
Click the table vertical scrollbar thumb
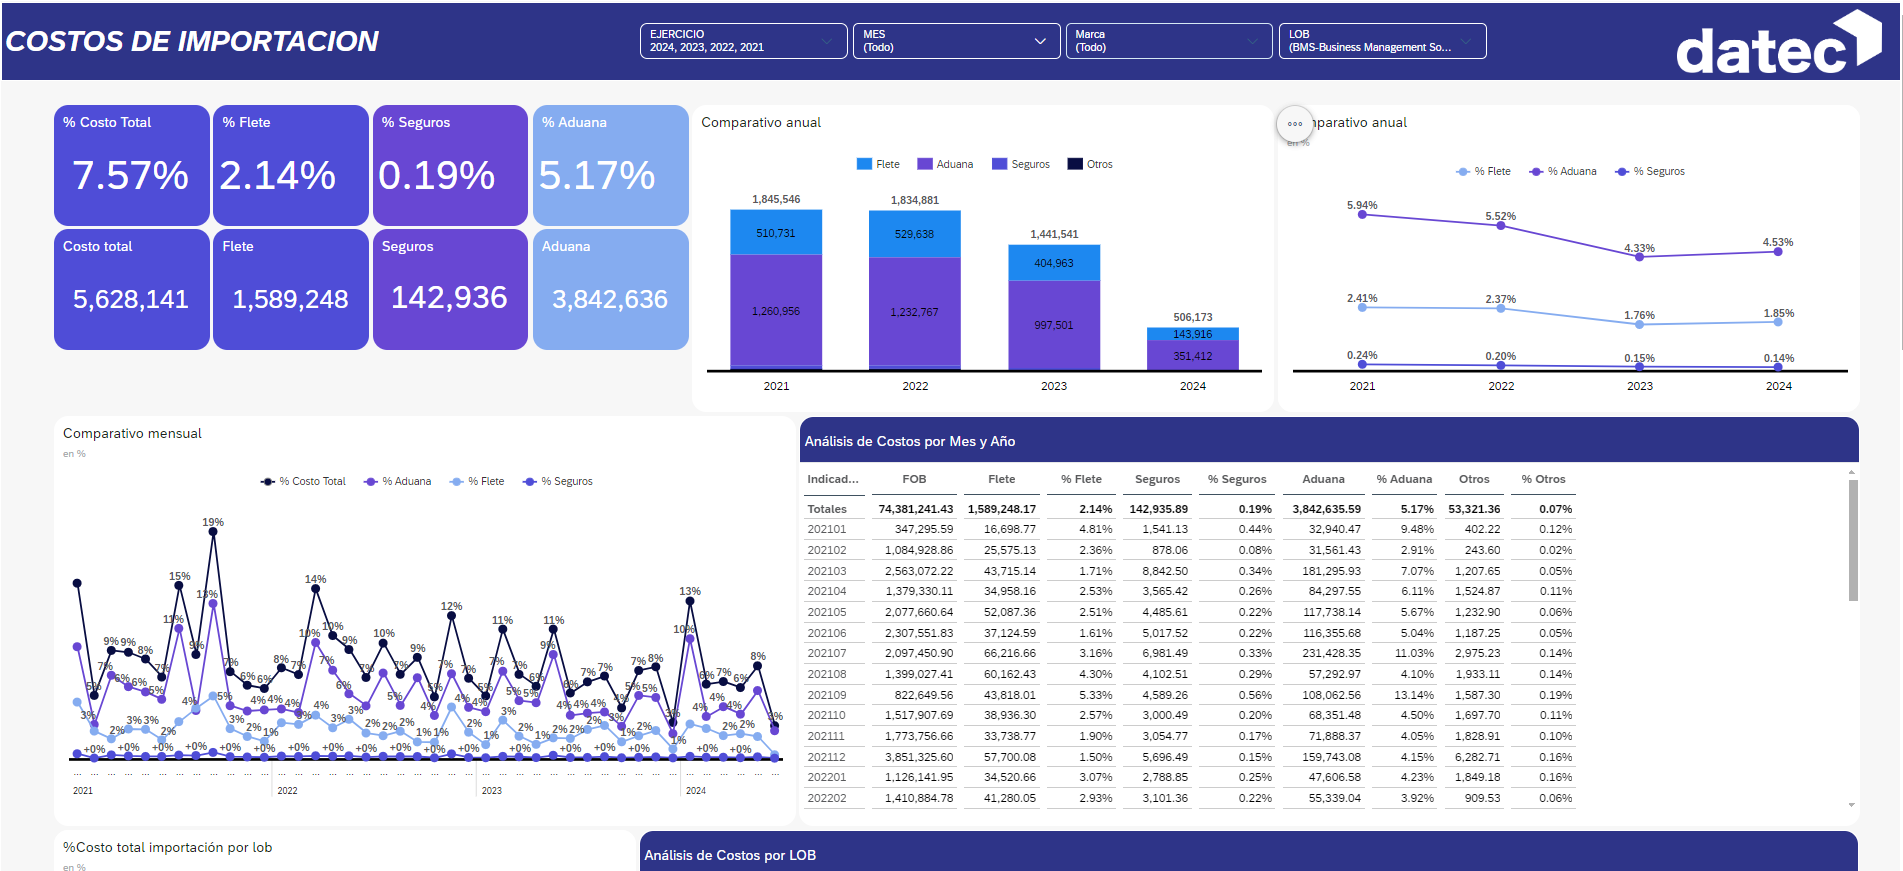point(1853,540)
